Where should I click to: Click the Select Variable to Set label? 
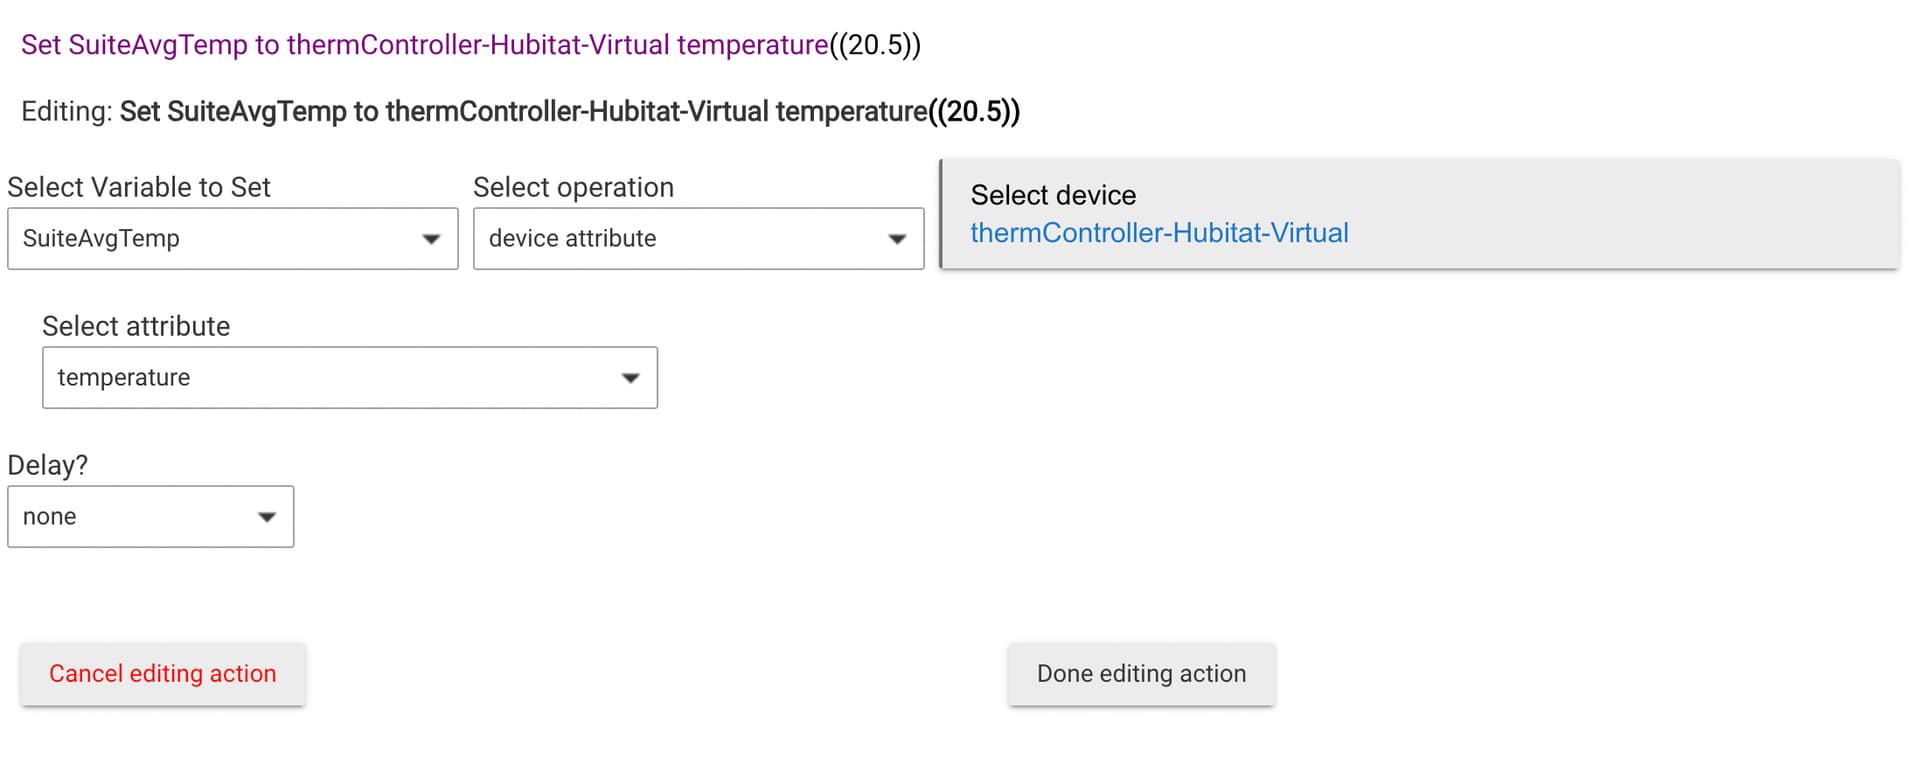click(139, 187)
